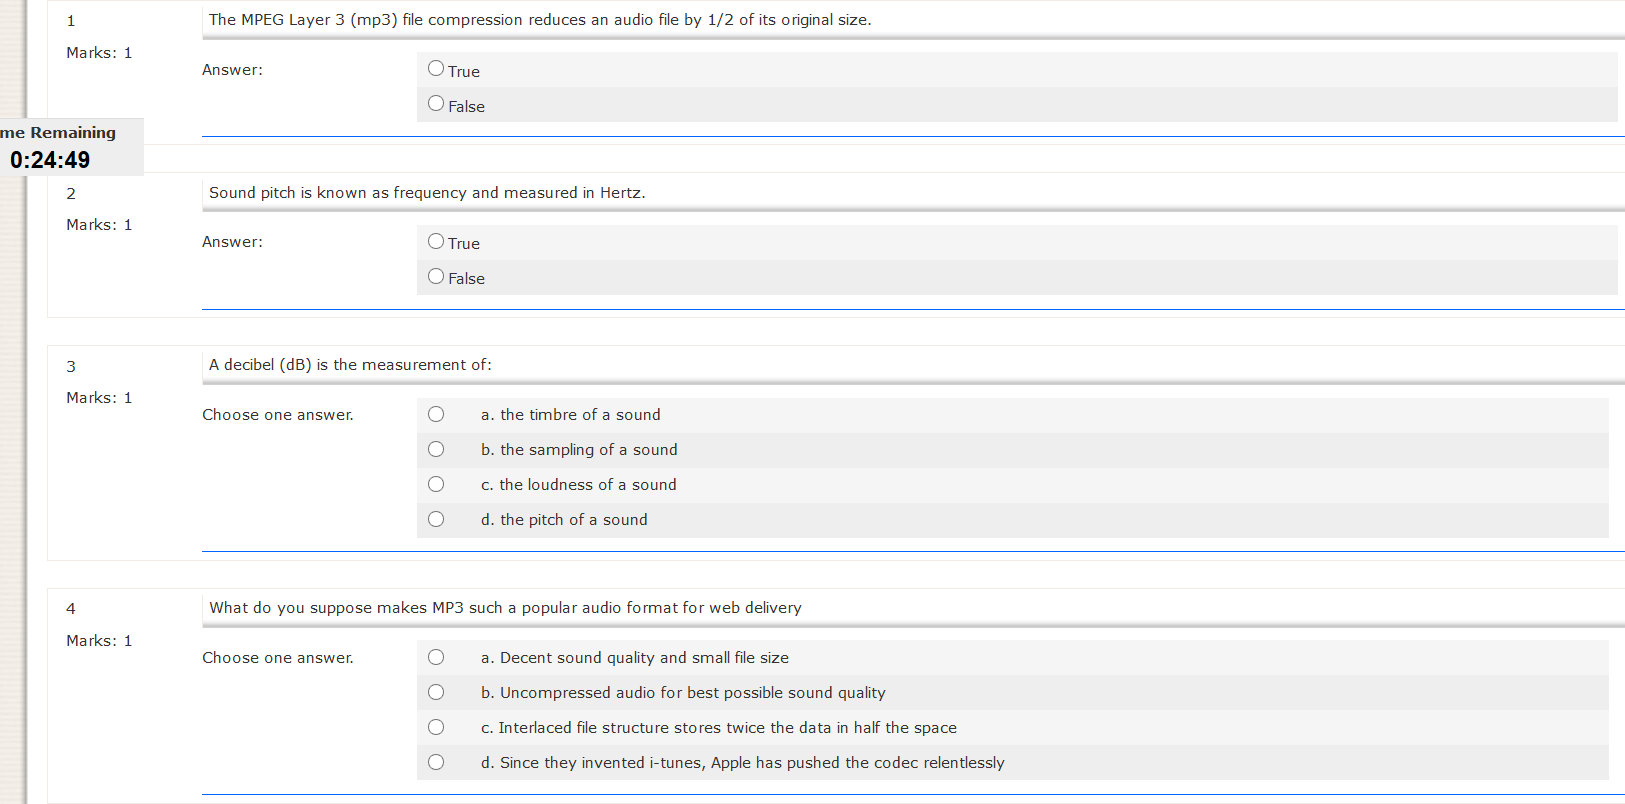1625x804 pixels.
Task: Pick 'the sampling of a sound' option
Action: [x=436, y=449]
